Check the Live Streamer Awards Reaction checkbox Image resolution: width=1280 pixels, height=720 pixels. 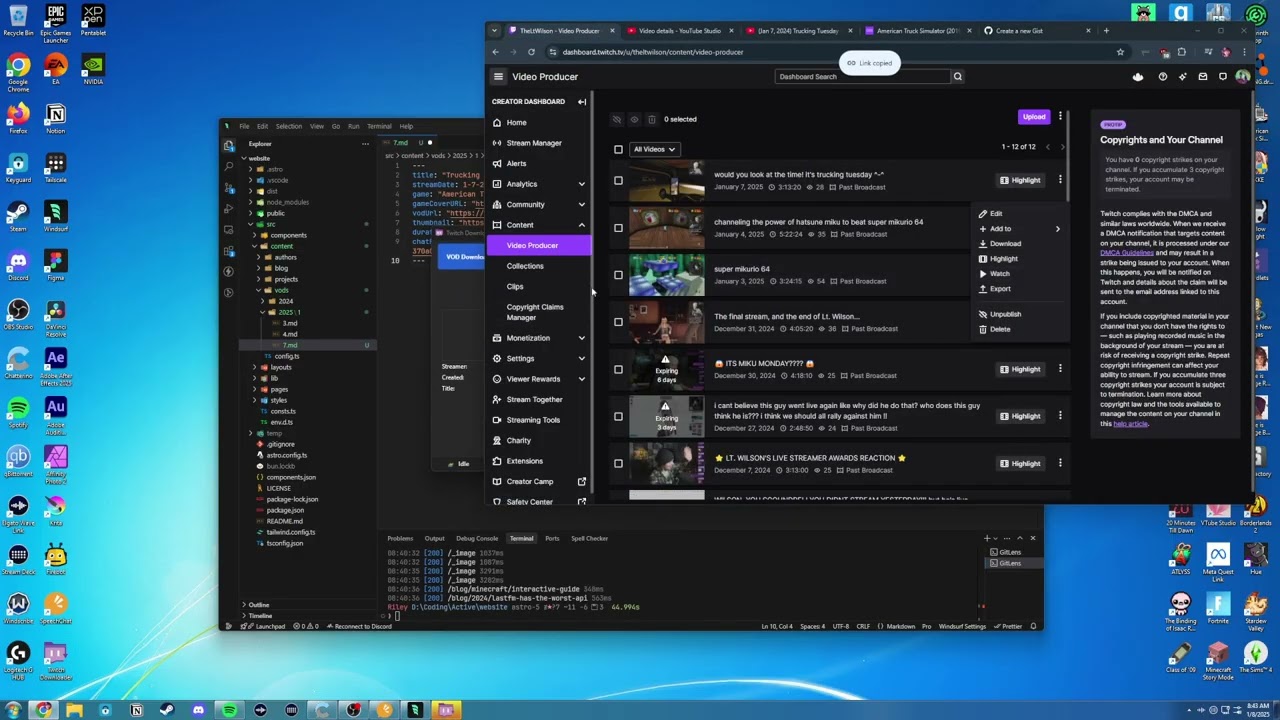pos(618,463)
